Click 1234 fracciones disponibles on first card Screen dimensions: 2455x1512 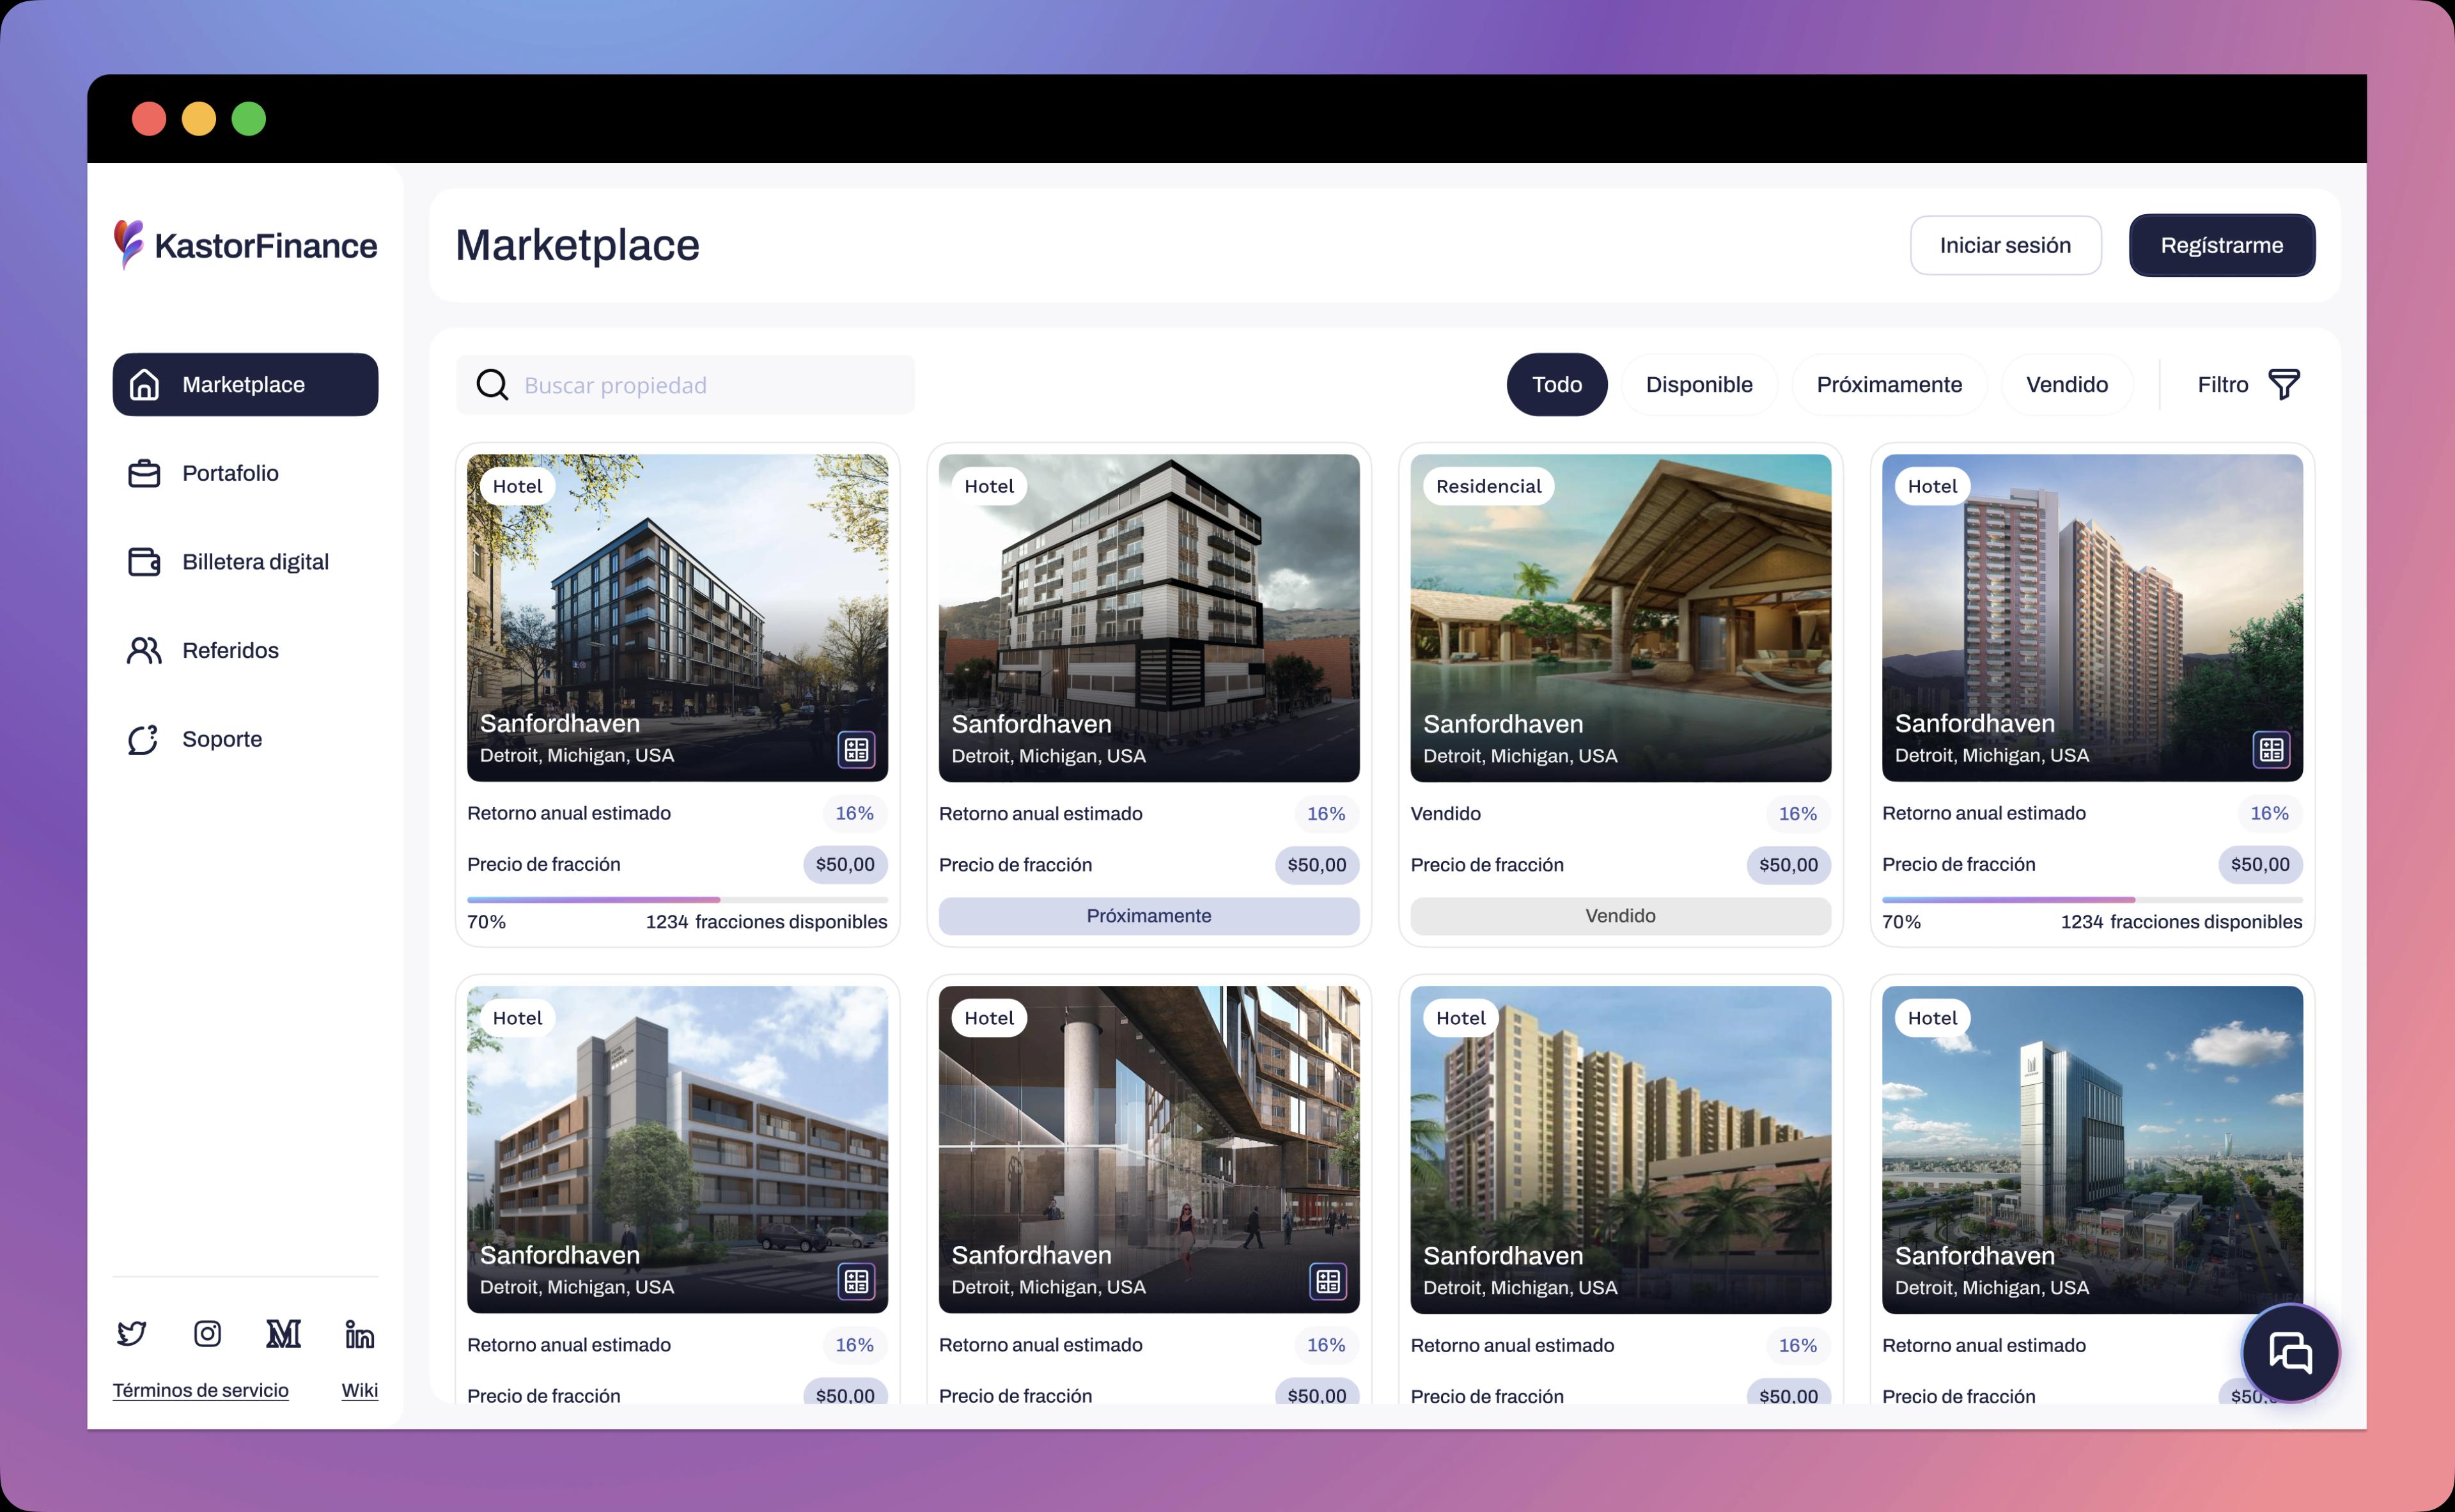tap(766, 922)
